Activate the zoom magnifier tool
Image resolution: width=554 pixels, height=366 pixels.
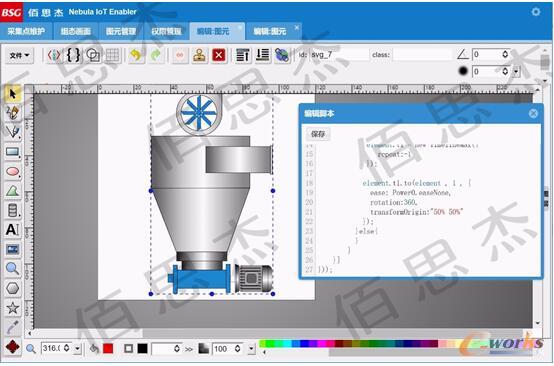click(x=13, y=268)
